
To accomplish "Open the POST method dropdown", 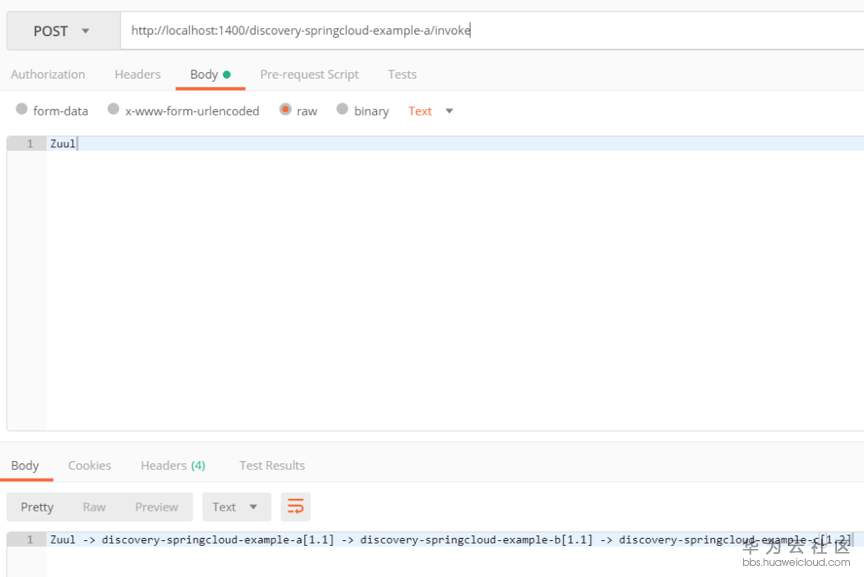I will 62,30.
